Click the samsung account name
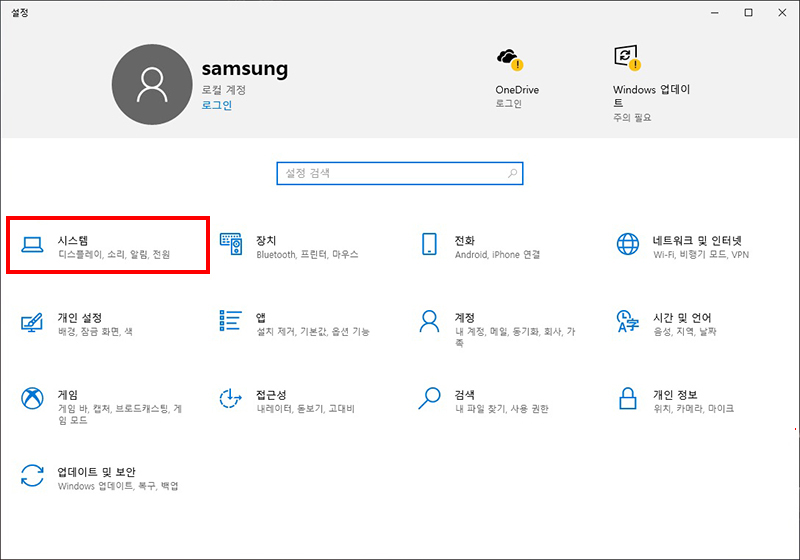 click(245, 69)
